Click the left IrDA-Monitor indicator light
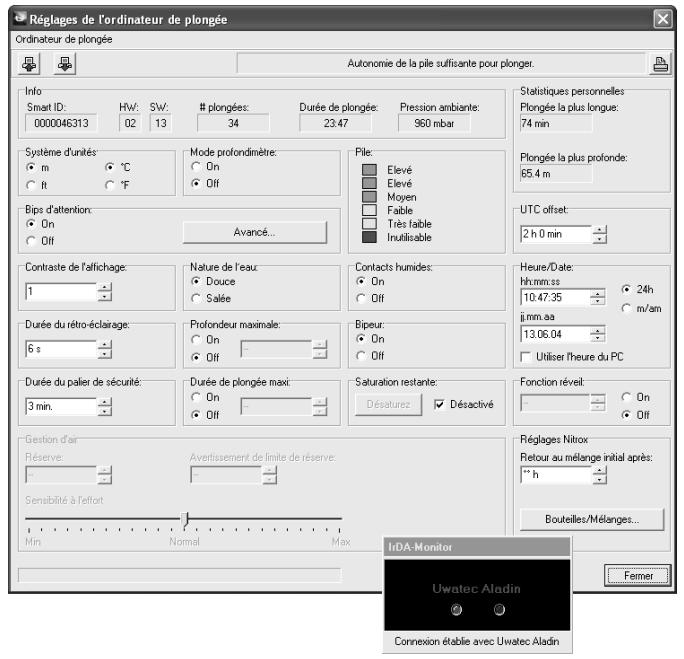 [456, 609]
